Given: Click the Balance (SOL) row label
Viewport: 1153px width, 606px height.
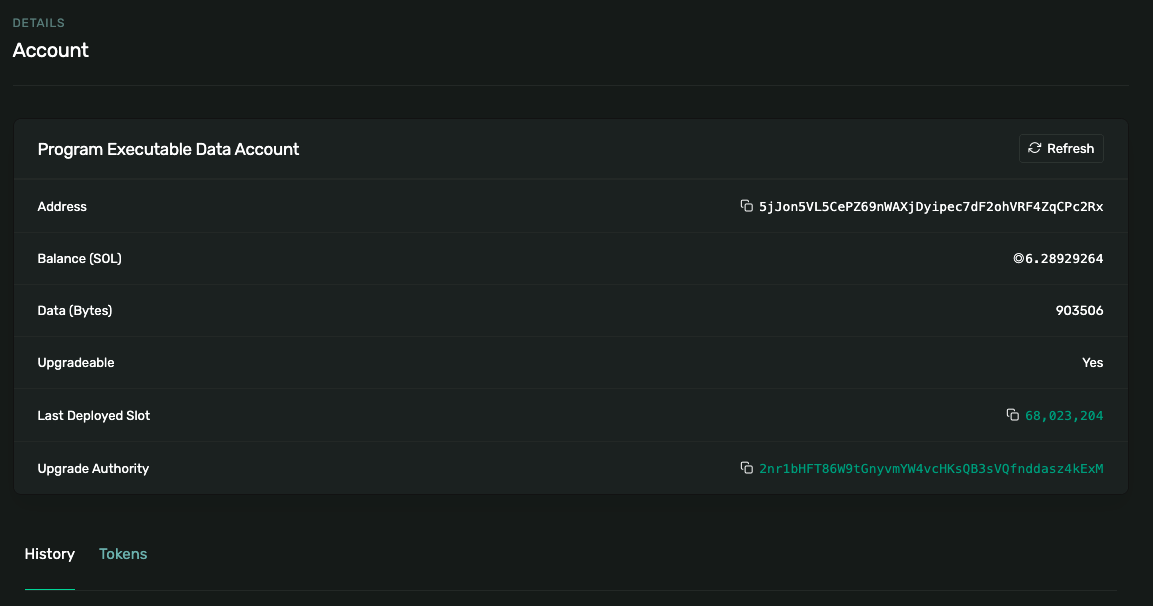Looking at the screenshot, I should click(79, 259).
